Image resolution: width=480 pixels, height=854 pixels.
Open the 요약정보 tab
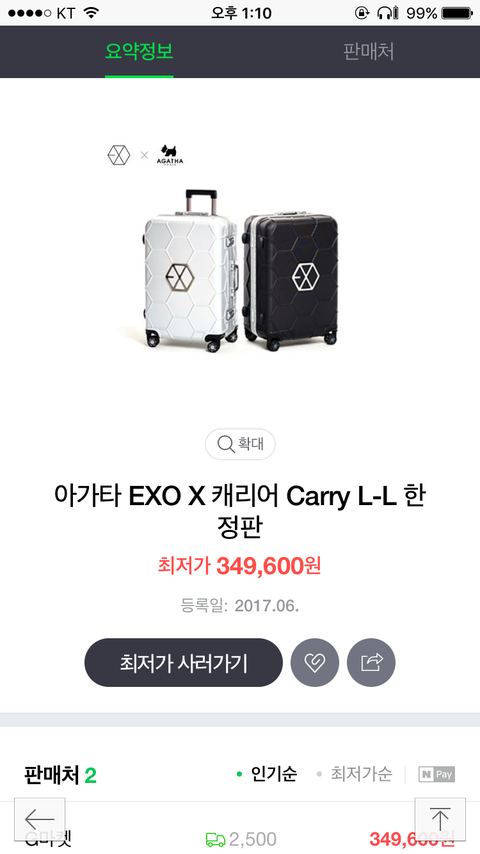pos(139,52)
